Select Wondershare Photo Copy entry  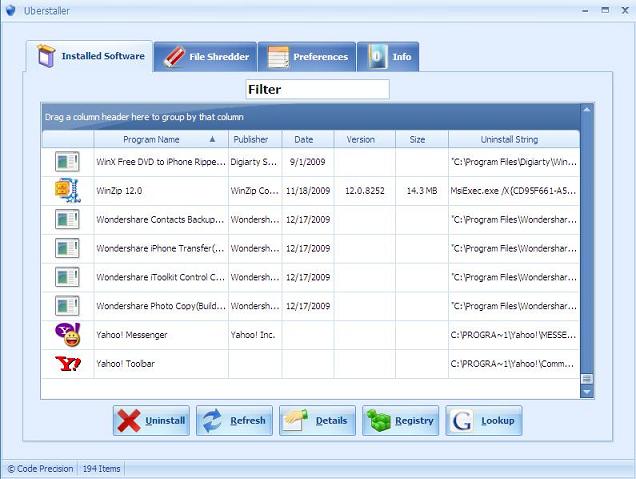click(x=161, y=306)
